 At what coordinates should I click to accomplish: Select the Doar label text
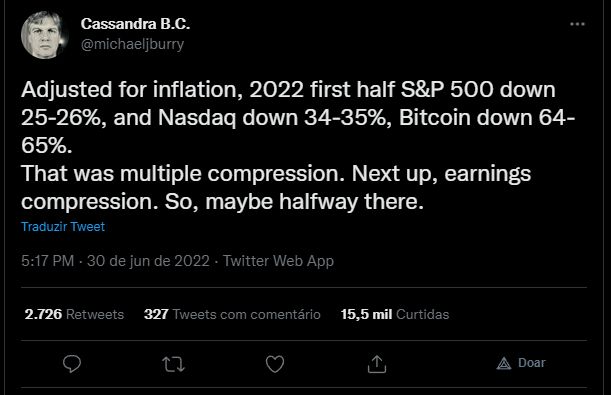tap(532, 363)
